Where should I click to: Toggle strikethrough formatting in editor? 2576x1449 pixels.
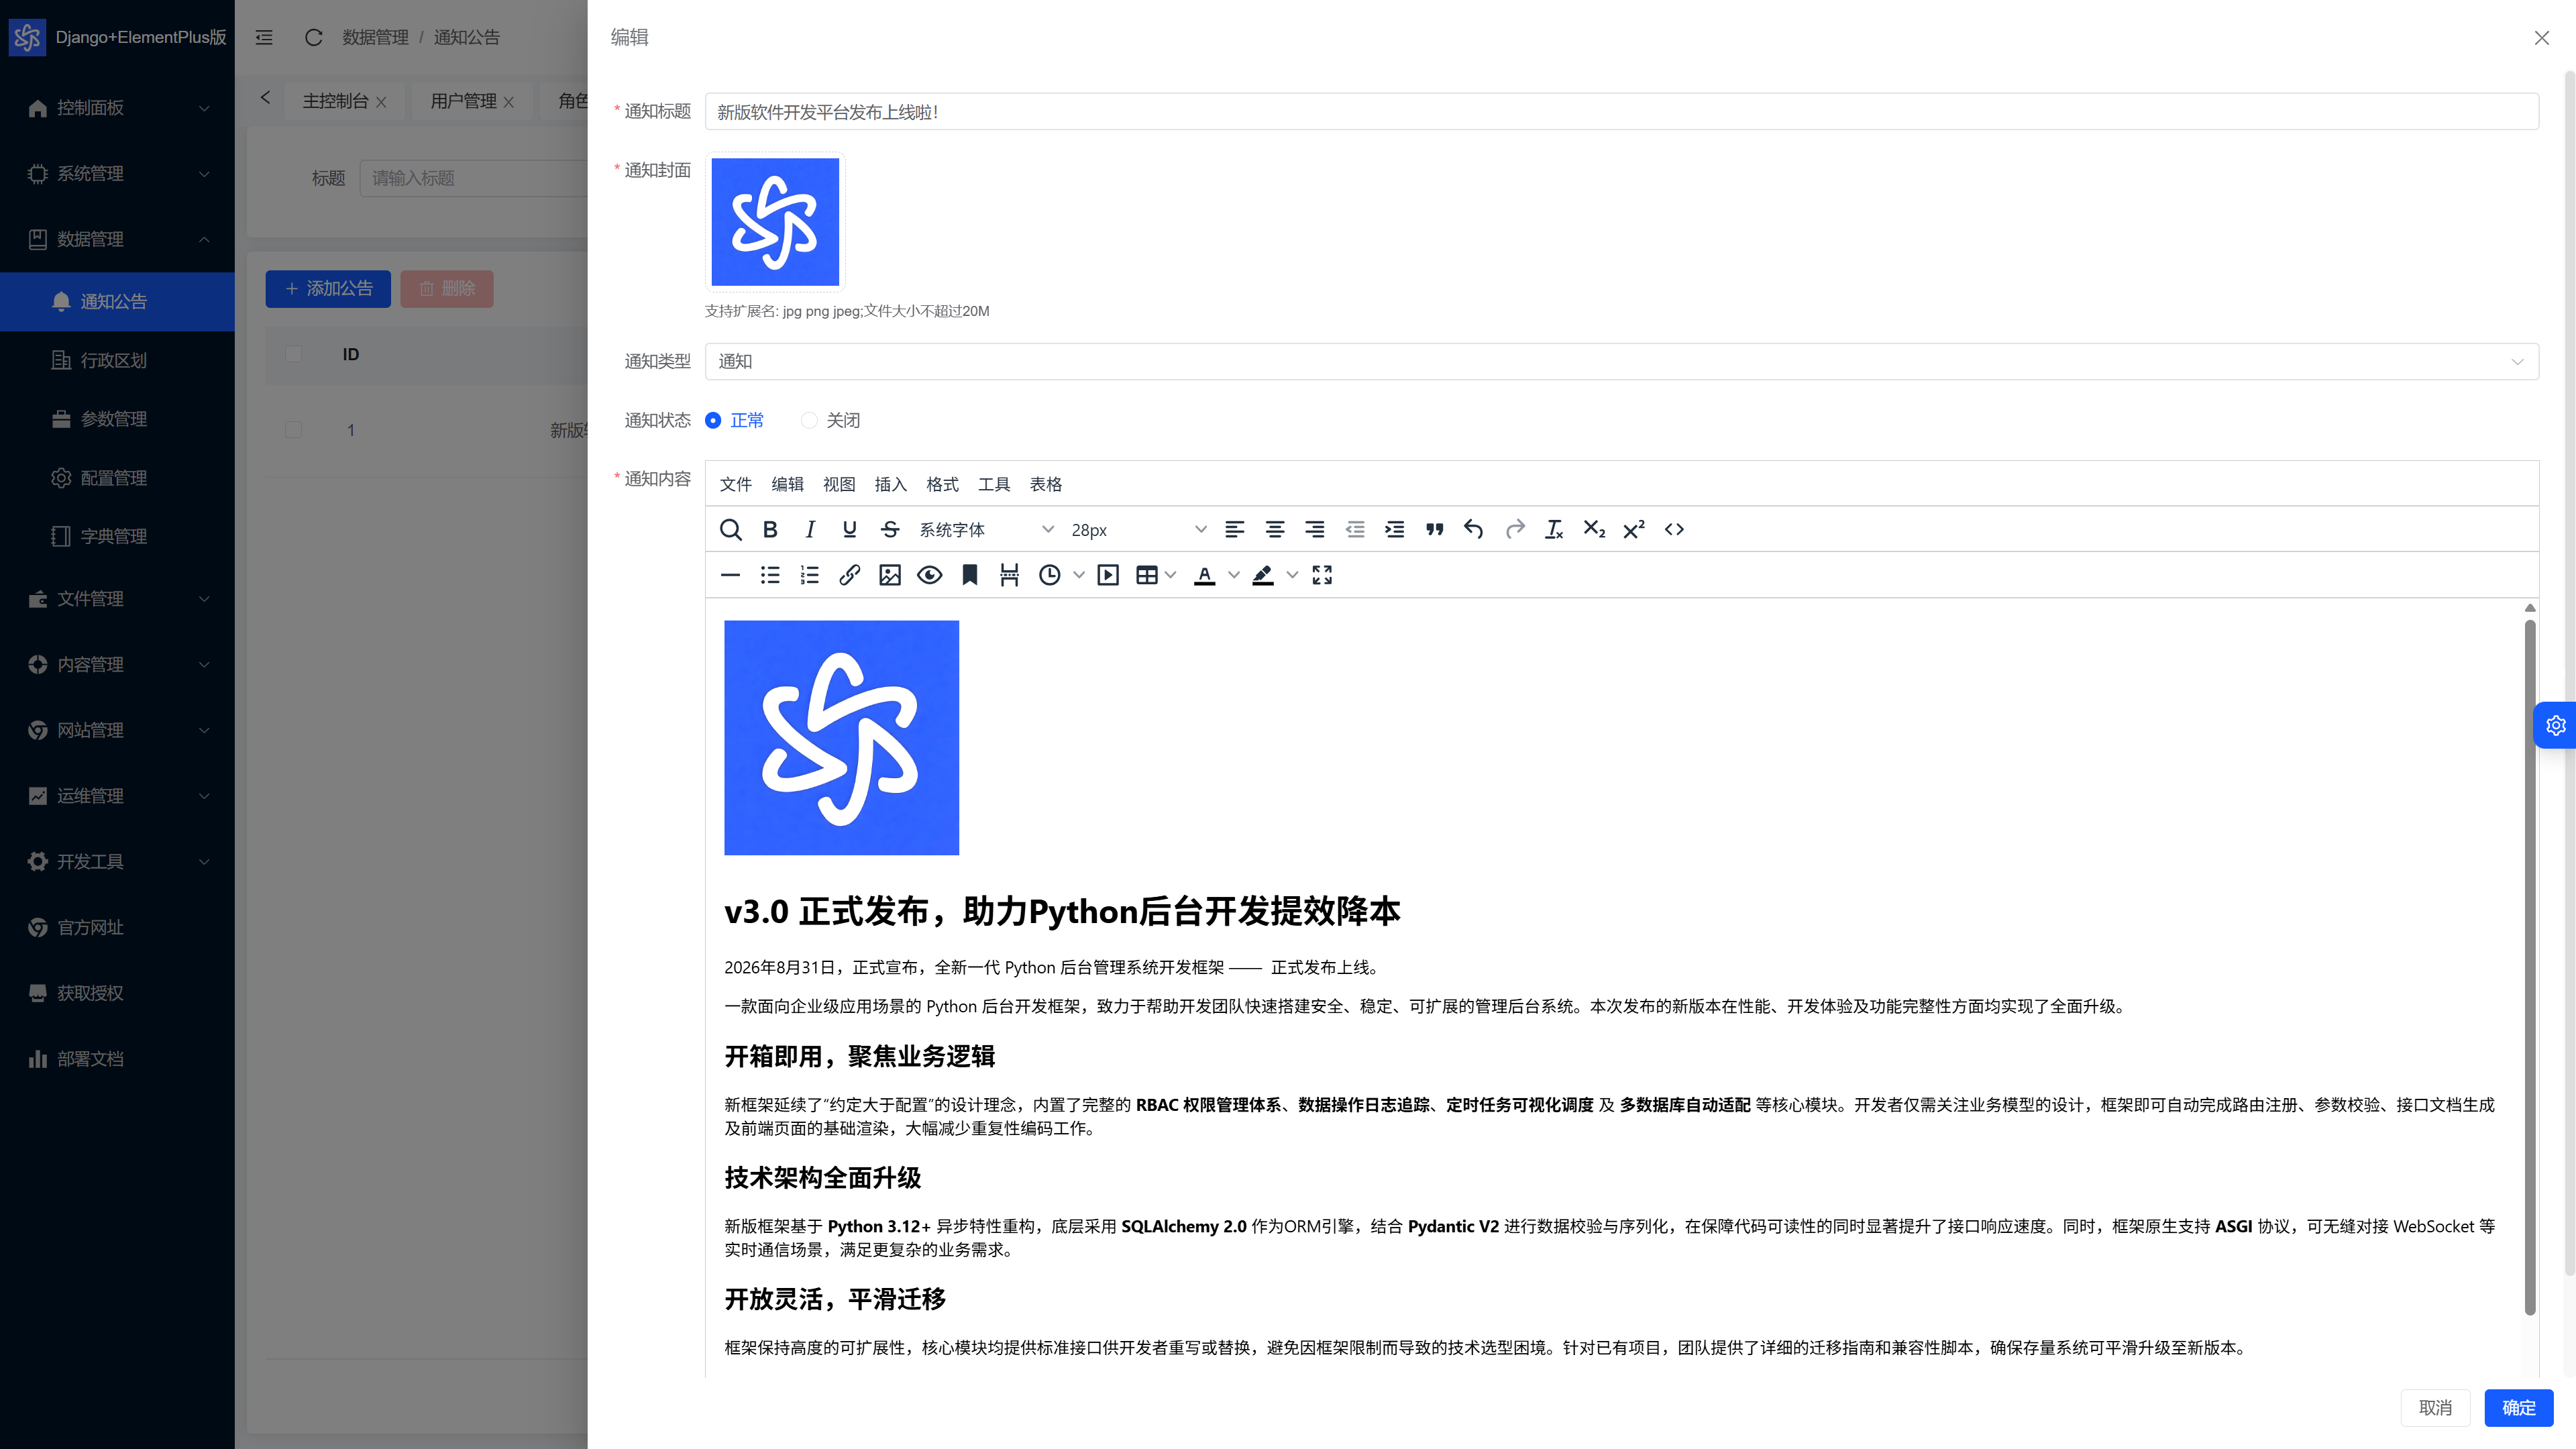[890, 530]
